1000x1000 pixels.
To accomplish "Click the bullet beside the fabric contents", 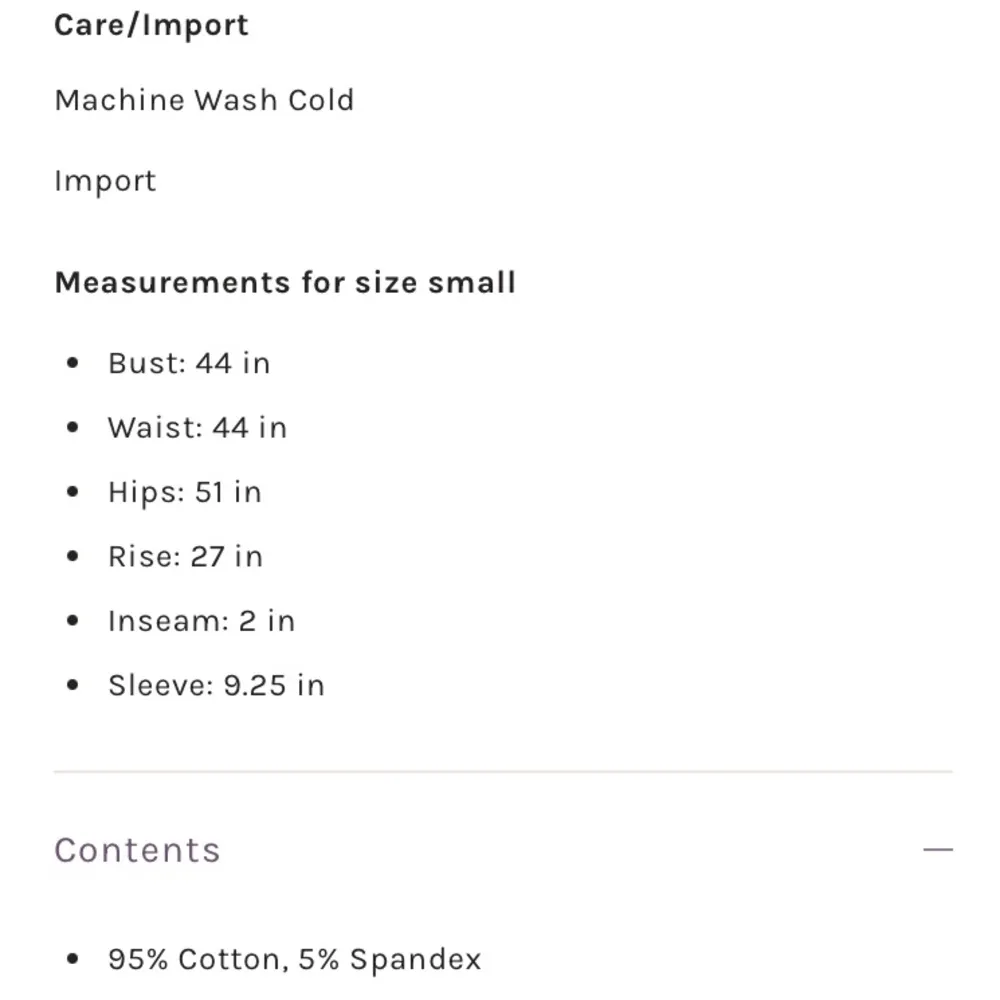I will [72, 961].
